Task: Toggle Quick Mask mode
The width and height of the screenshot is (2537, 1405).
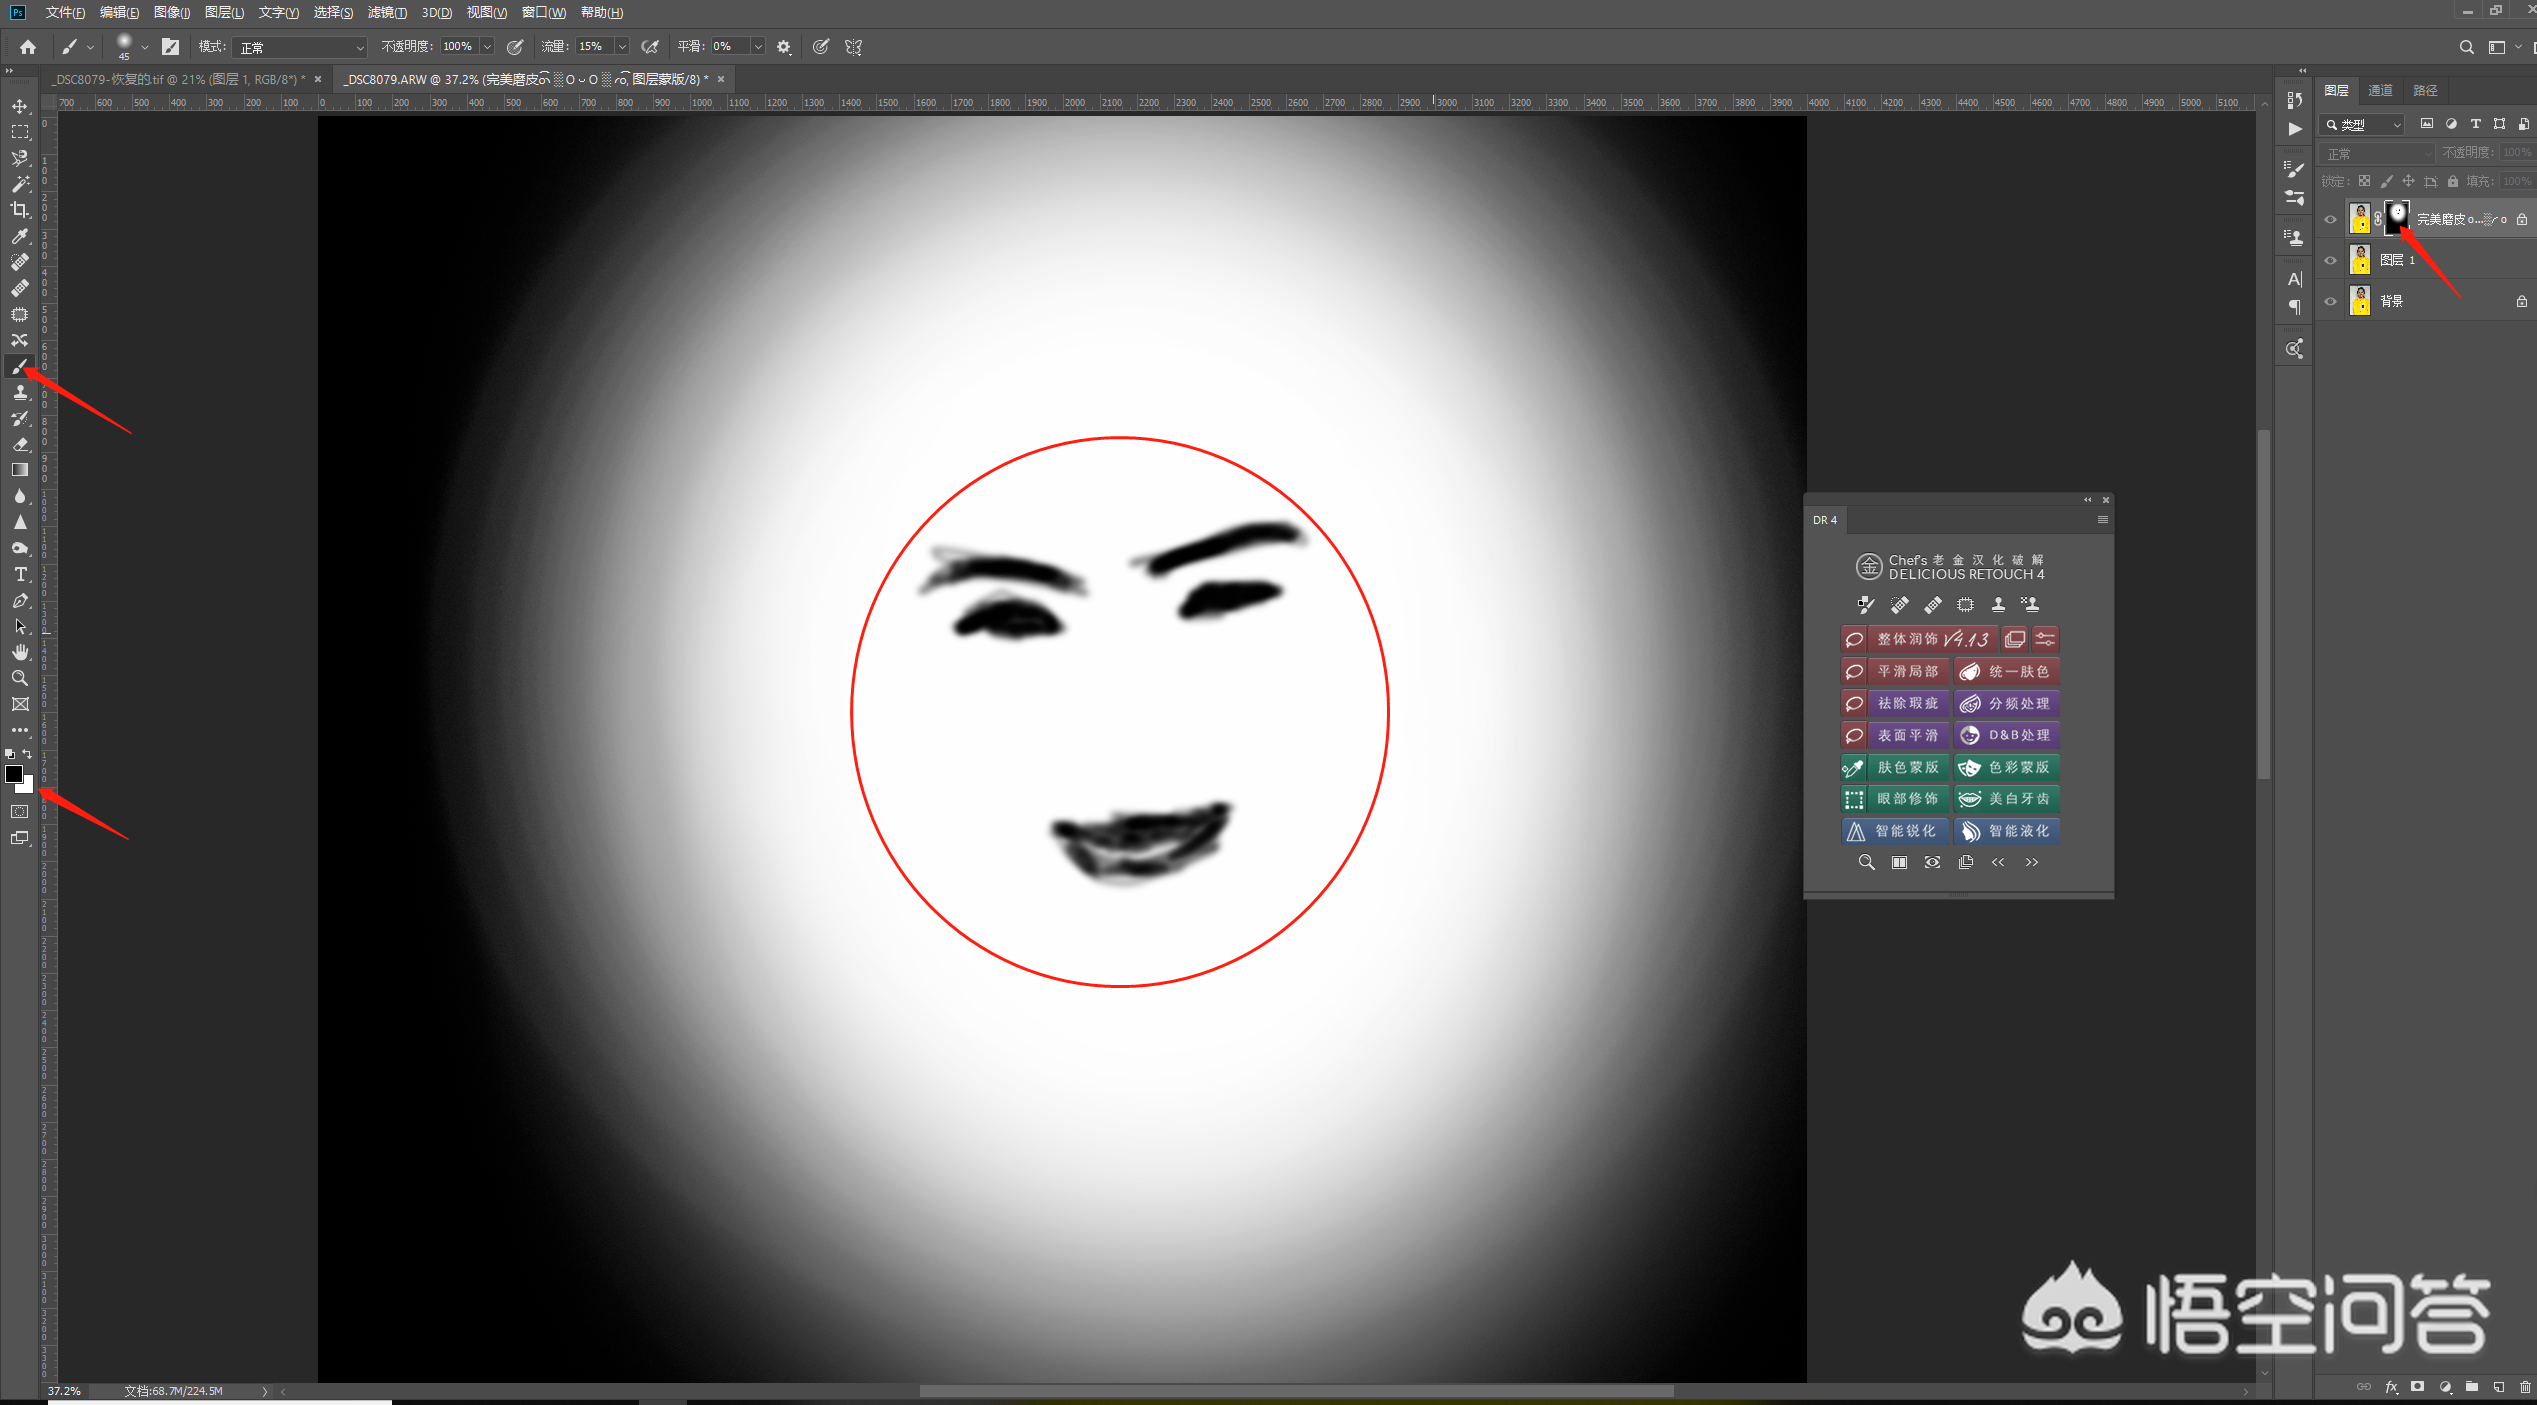Action: [20, 812]
